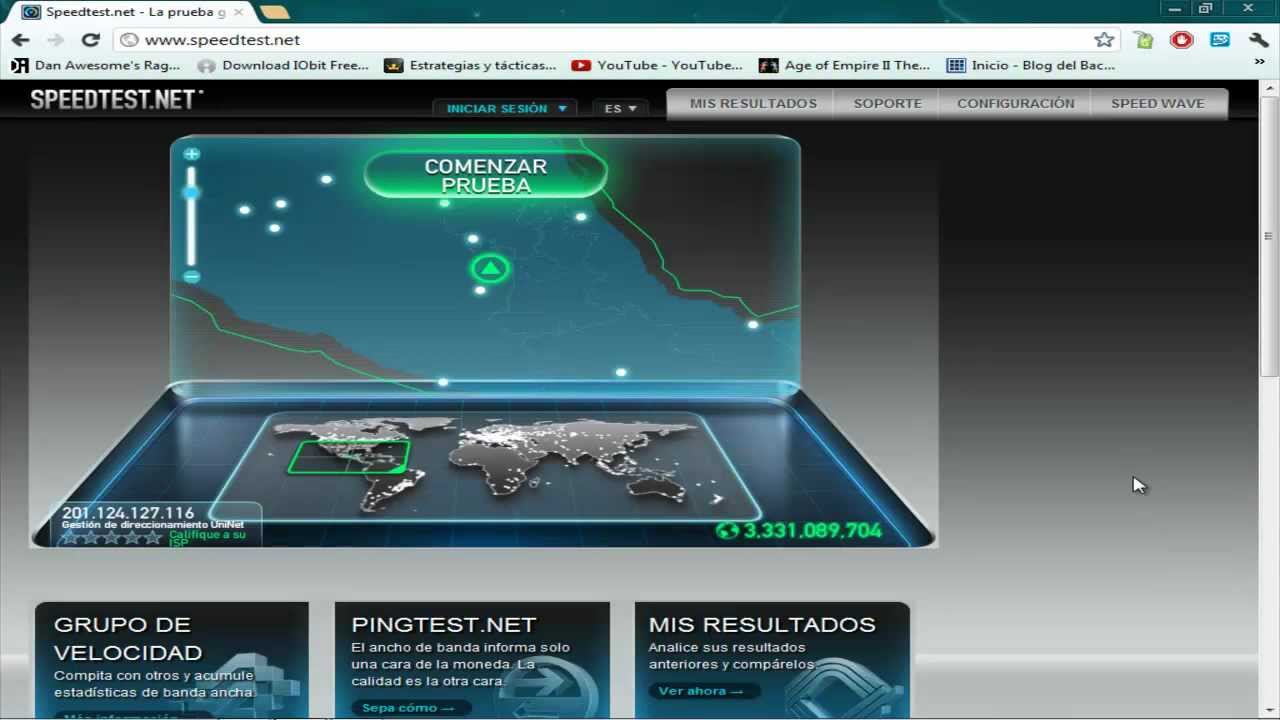1280x720 pixels.
Task: Click the red circular extension icon
Action: 1182,40
